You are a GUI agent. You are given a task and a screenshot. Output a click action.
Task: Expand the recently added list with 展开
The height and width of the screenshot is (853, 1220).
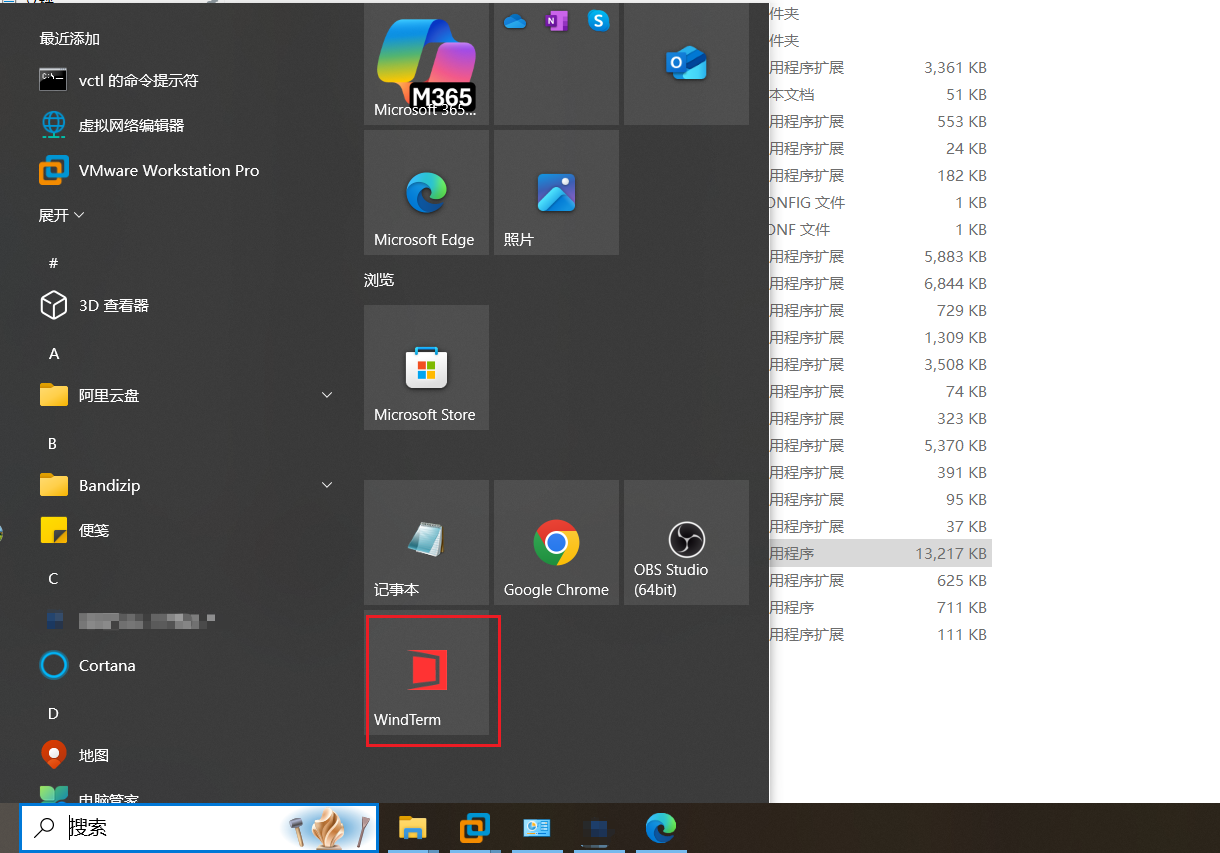click(x=61, y=215)
